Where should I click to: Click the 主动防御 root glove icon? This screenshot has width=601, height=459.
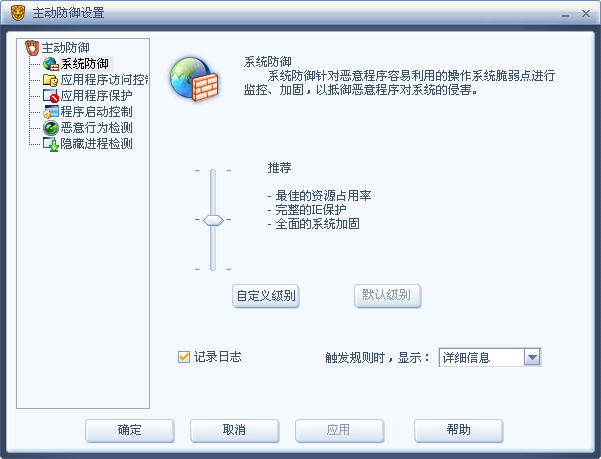[x=32, y=48]
